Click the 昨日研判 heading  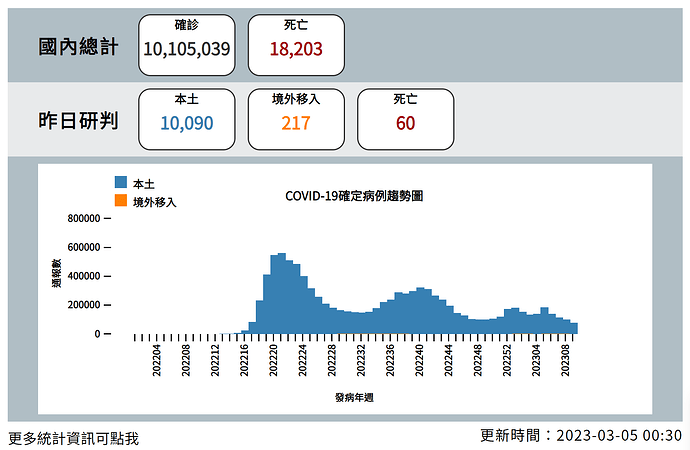coord(78,121)
